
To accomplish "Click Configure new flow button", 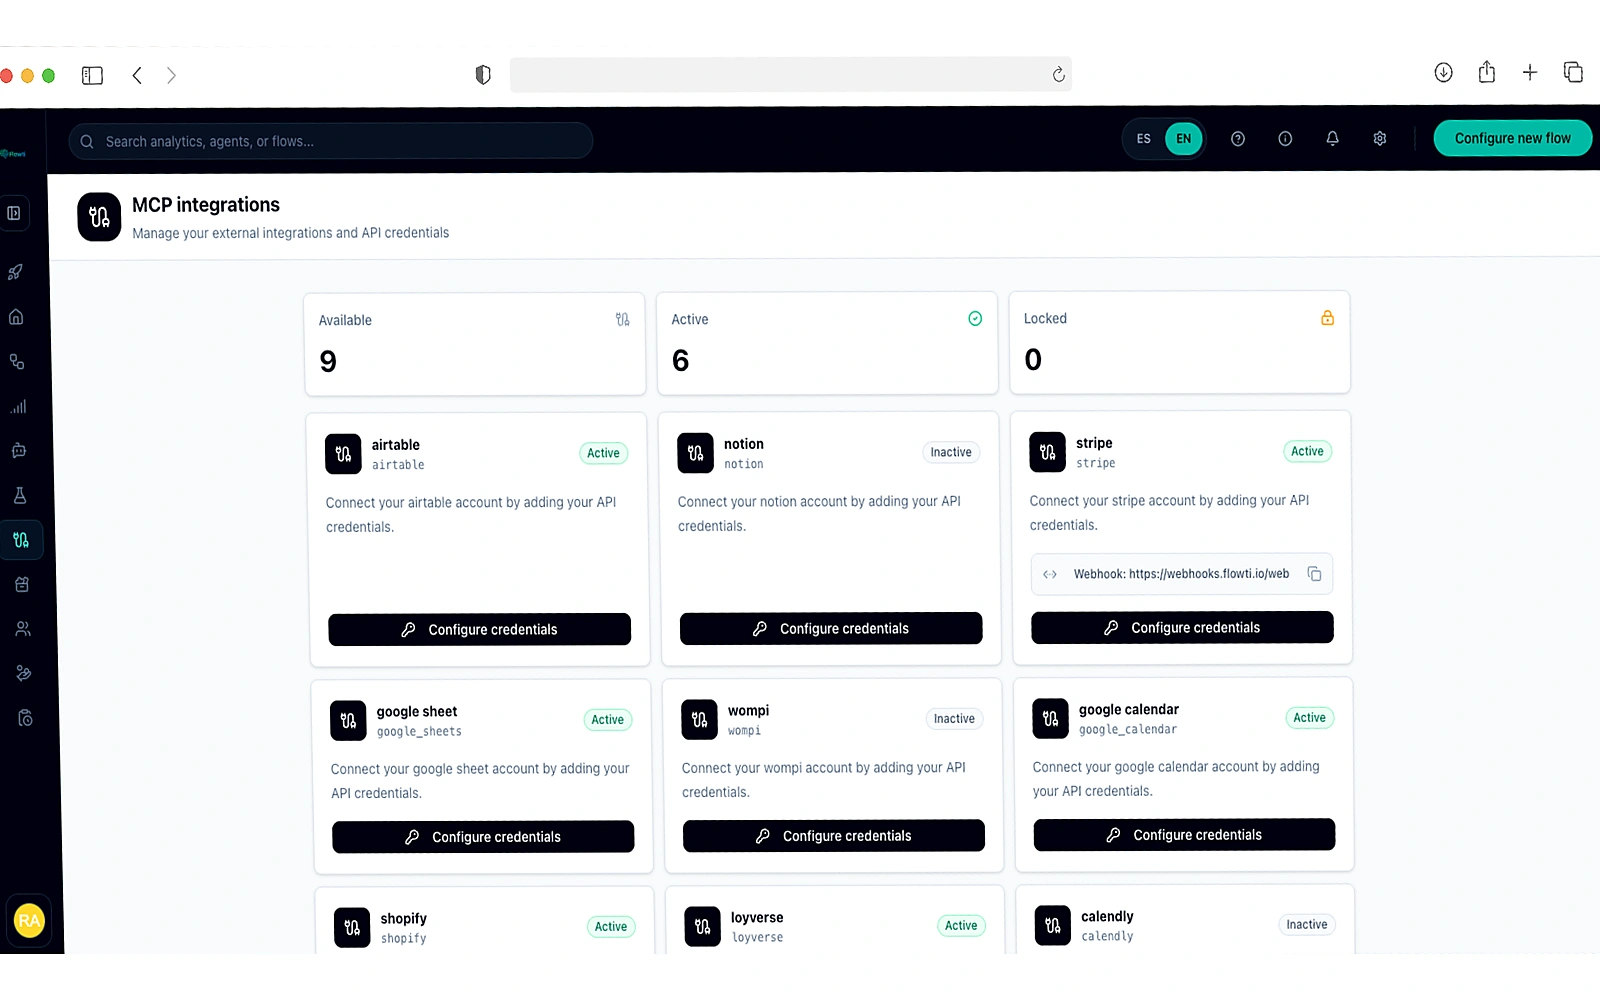I will coord(1512,138).
